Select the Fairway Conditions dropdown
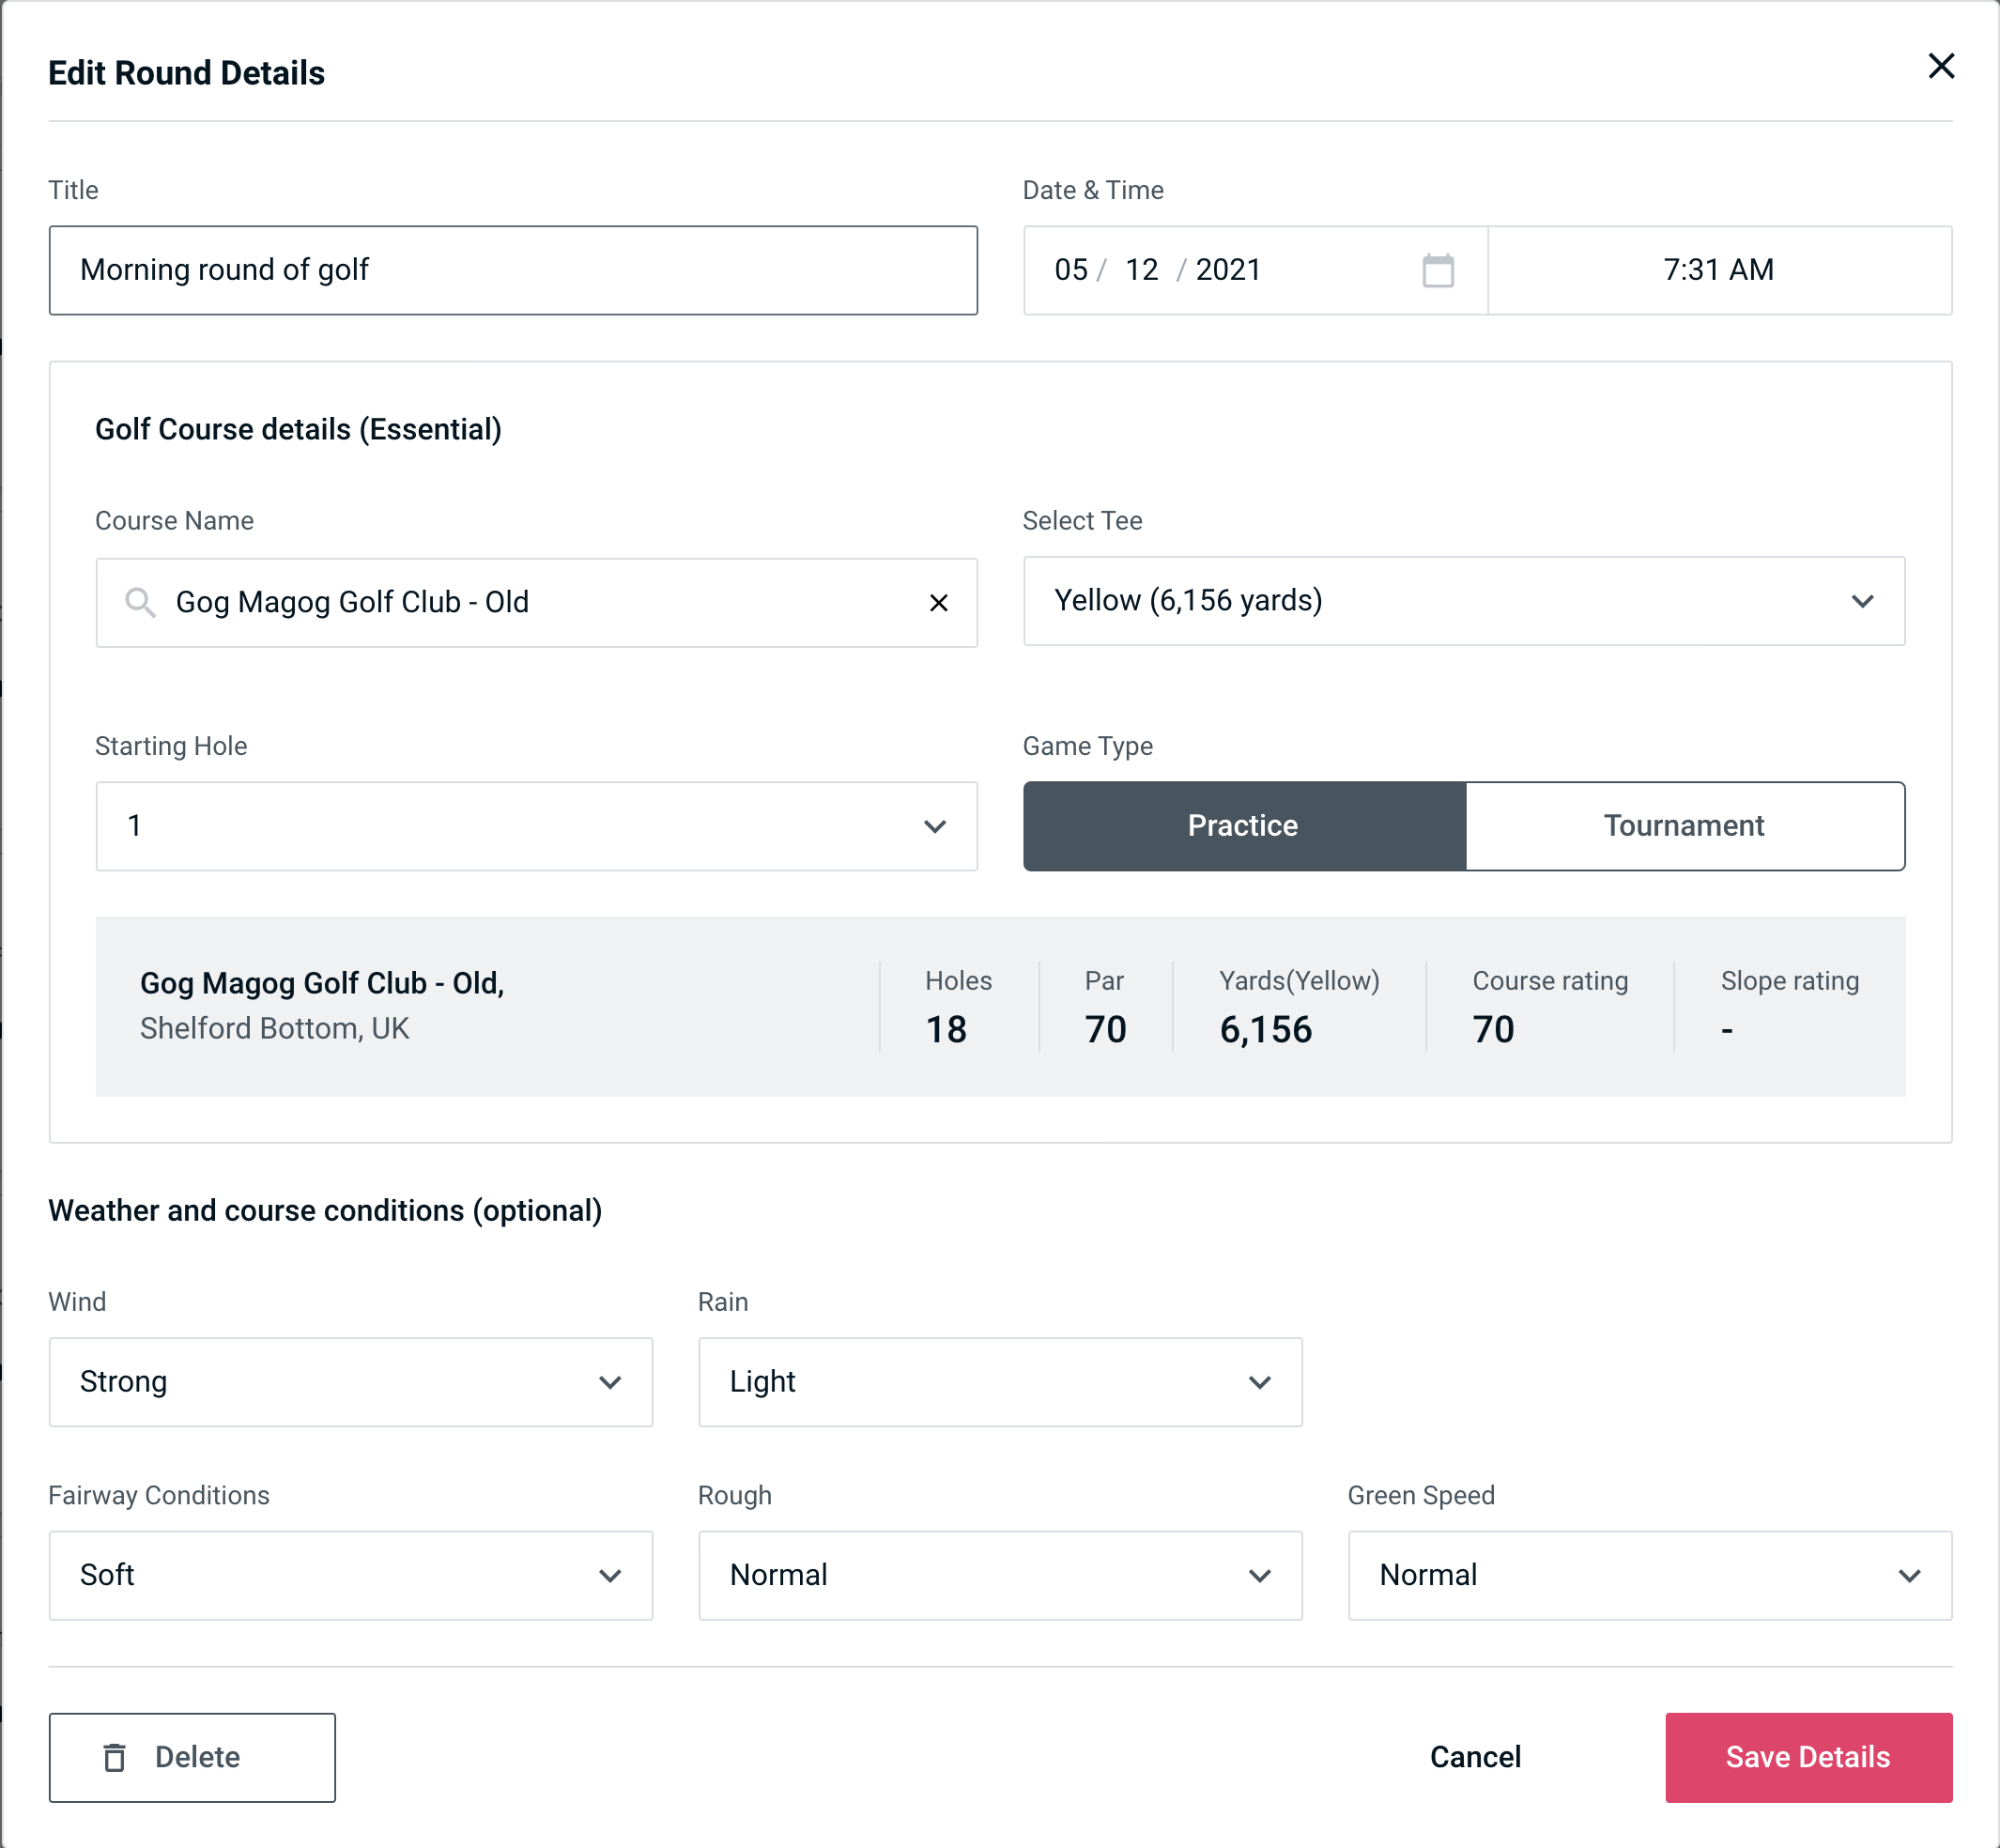 tap(350, 1573)
